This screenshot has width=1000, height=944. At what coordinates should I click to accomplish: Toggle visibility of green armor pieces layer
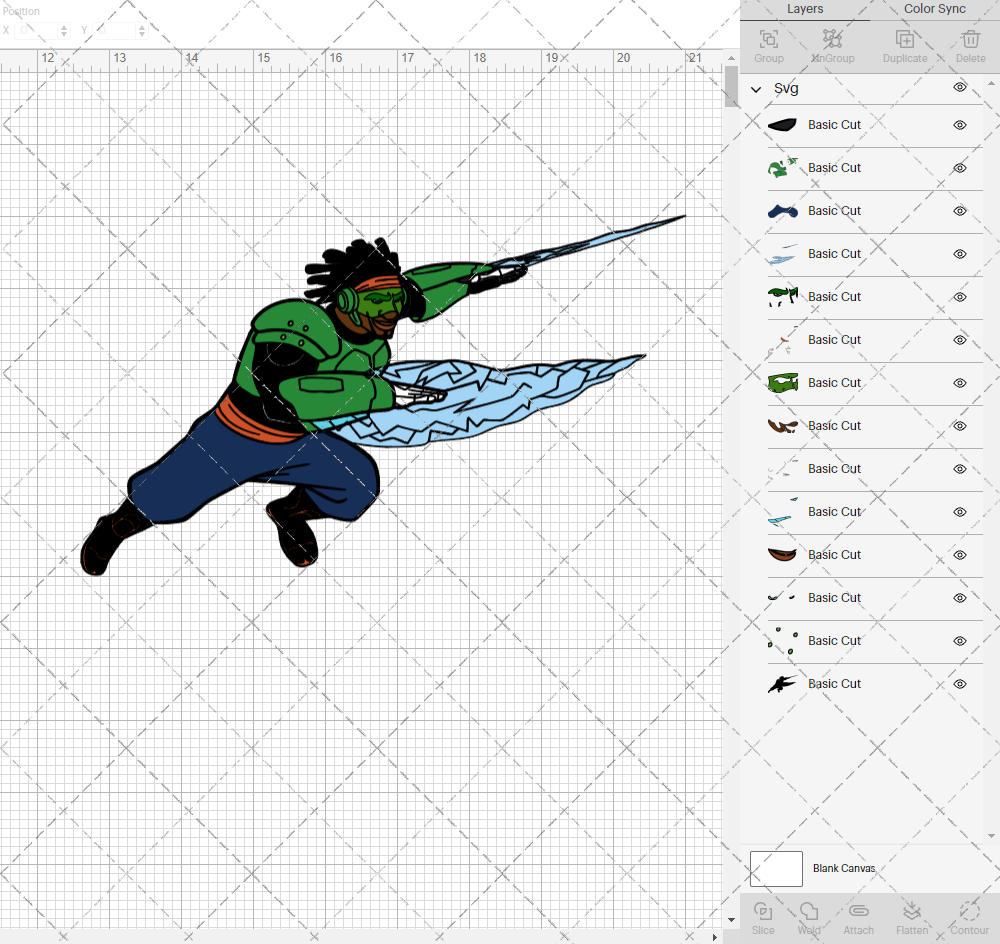(959, 168)
